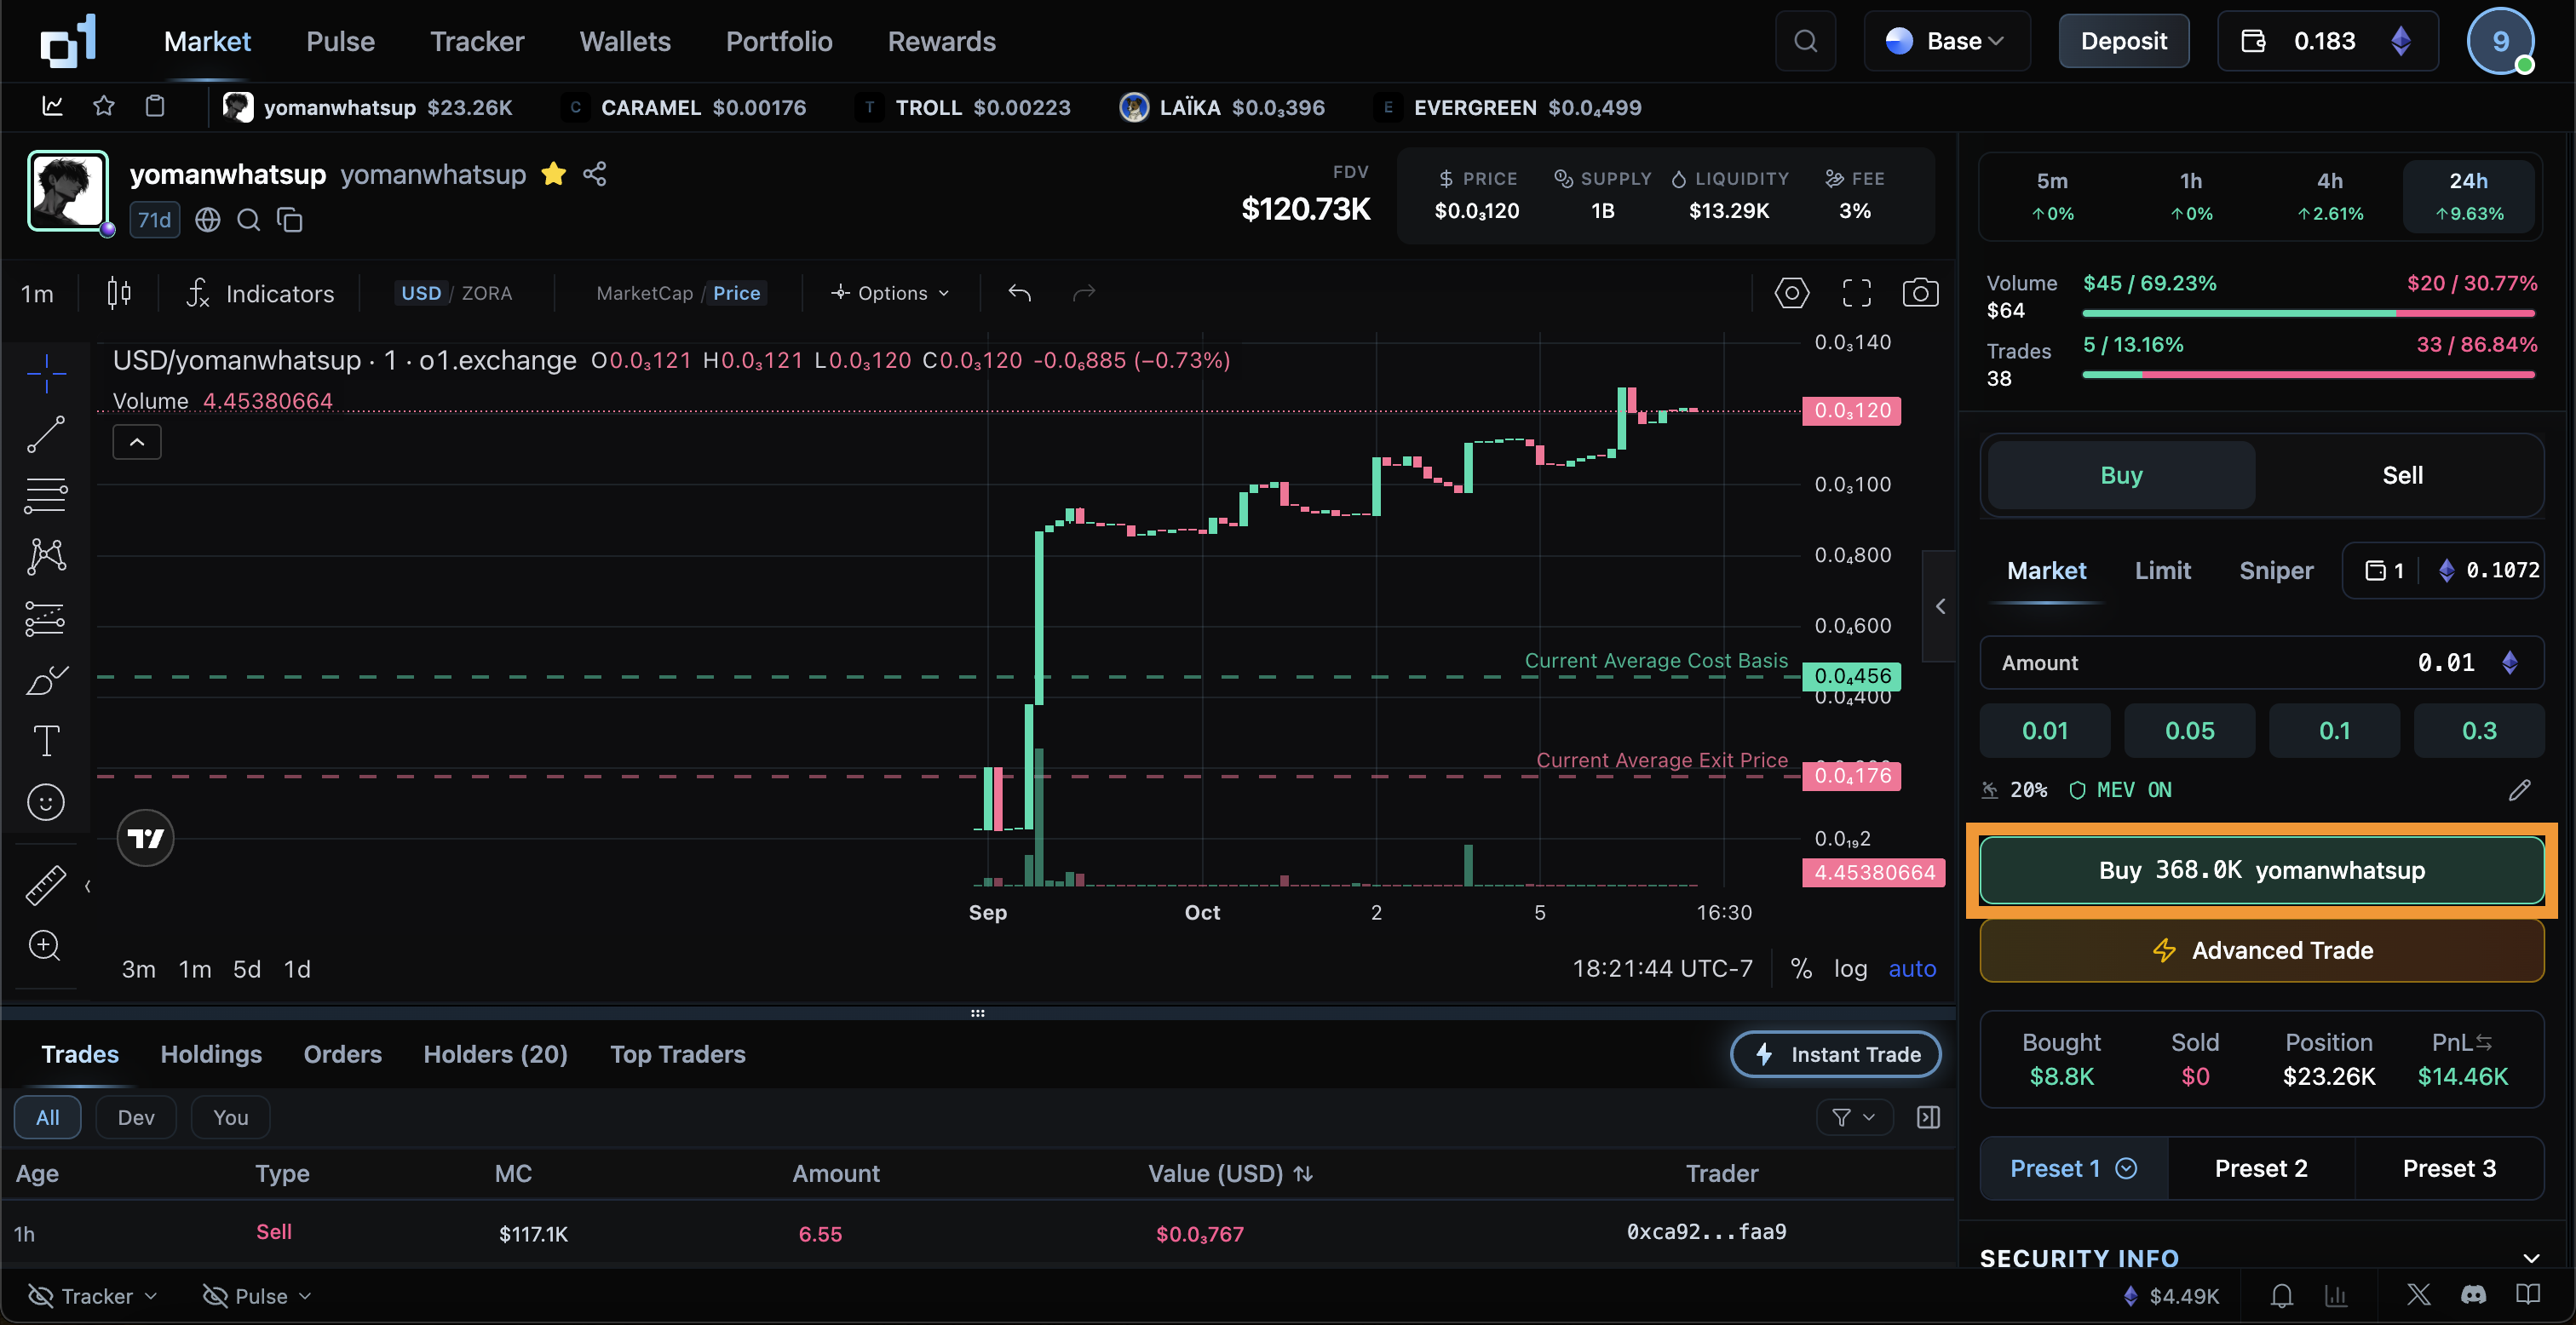This screenshot has height=1325, width=2576.
Task: Enter fullscreen chart mode
Action: tap(1856, 293)
